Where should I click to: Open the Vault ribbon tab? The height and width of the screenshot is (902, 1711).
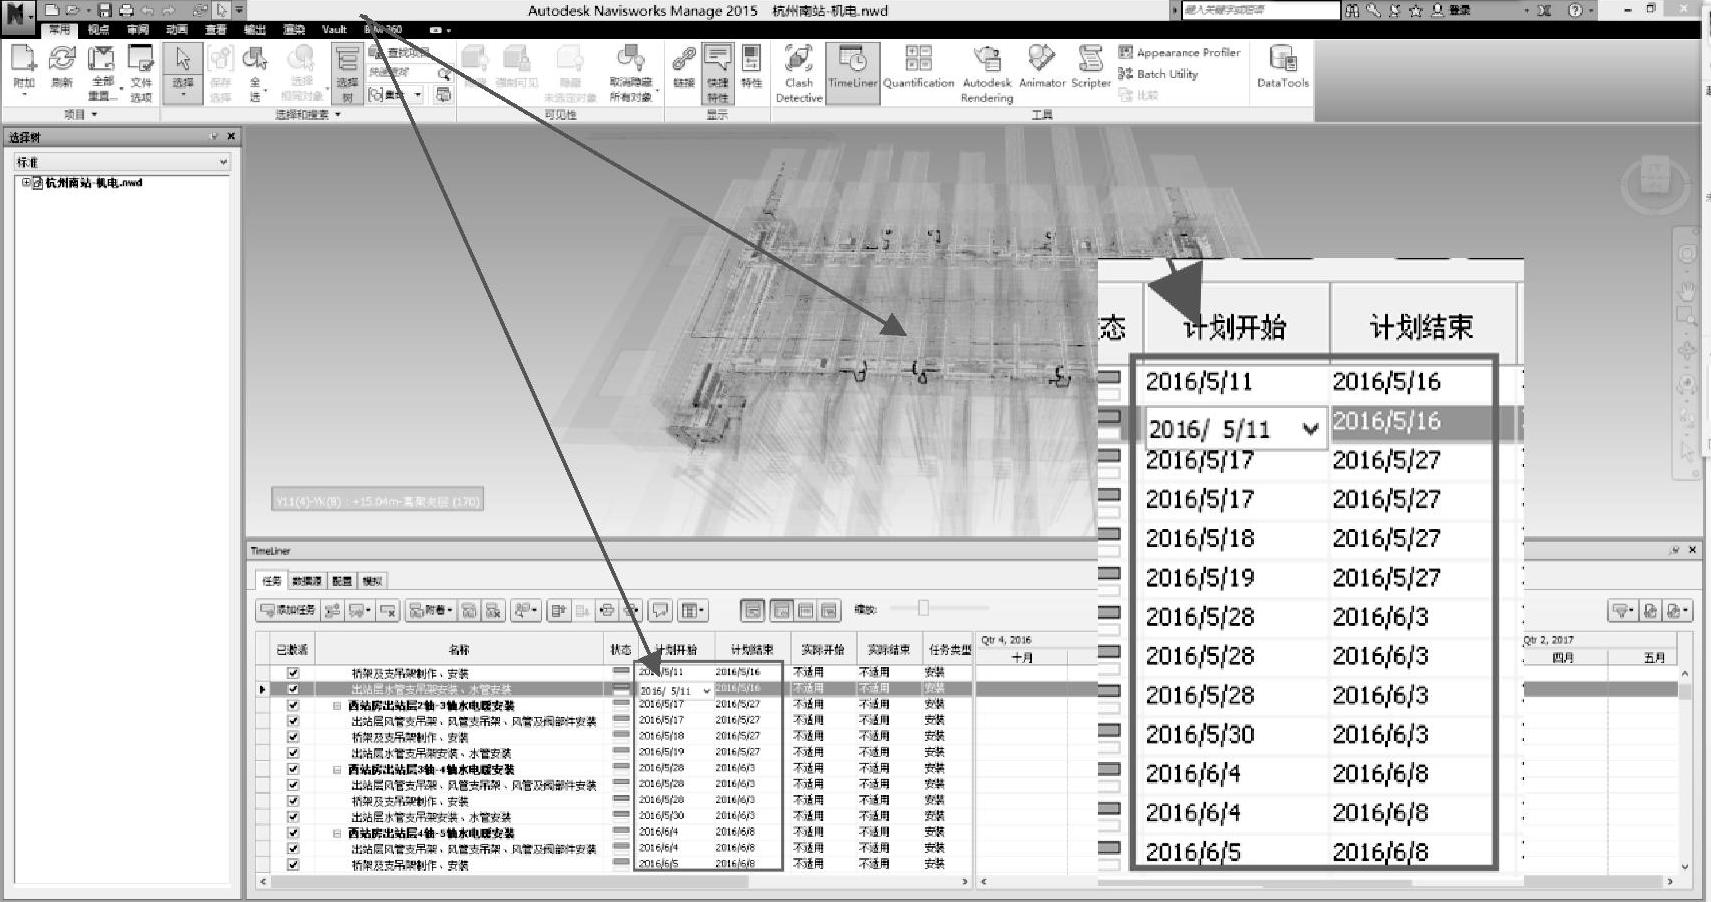(x=334, y=30)
